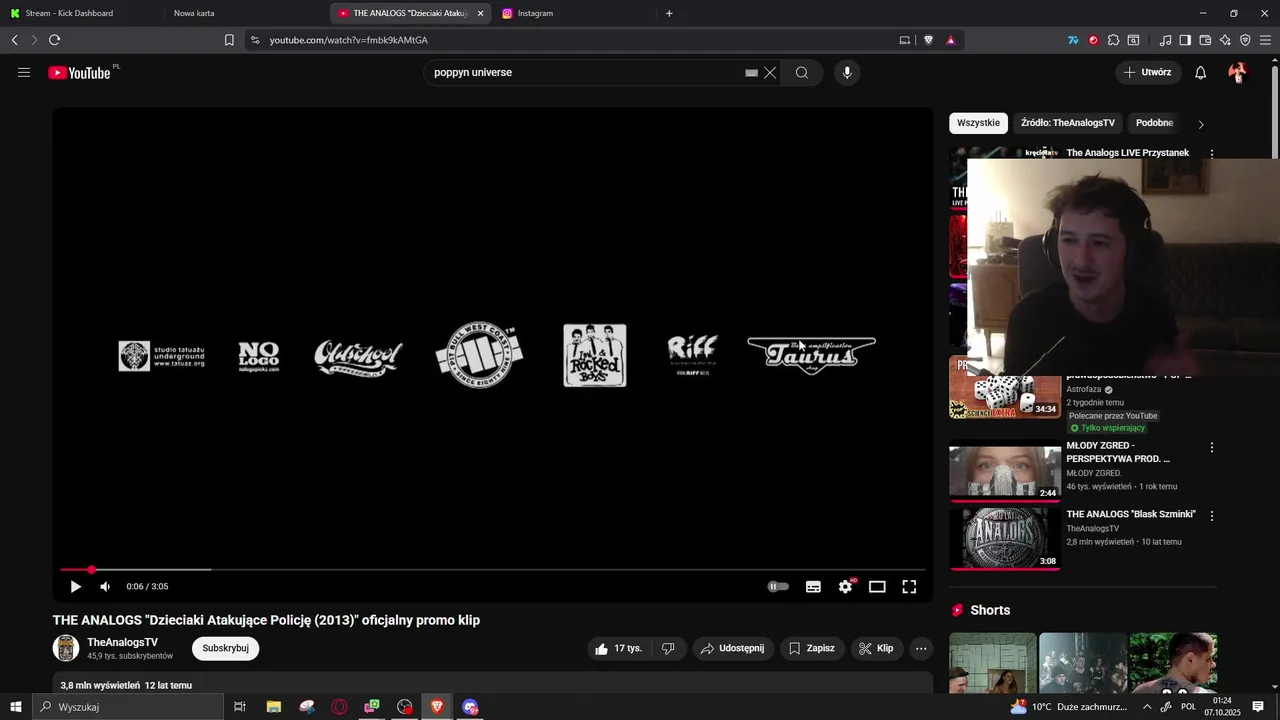This screenshot has width=1280, height=720.
Task: Click the Wyszukaj taskbar search box
Action: pos(128,706)
